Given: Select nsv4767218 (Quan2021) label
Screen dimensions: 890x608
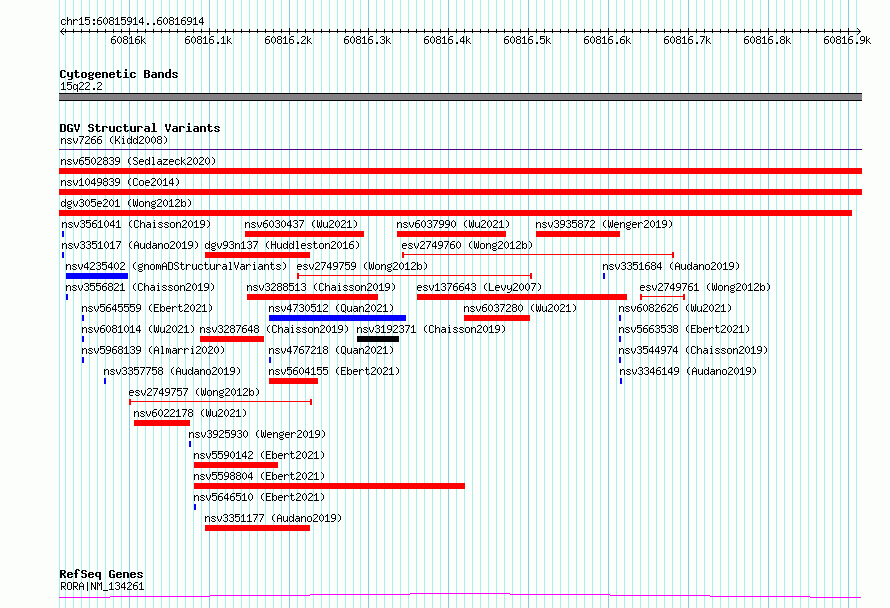Looking at the screenshot, I should pos(331,350).
